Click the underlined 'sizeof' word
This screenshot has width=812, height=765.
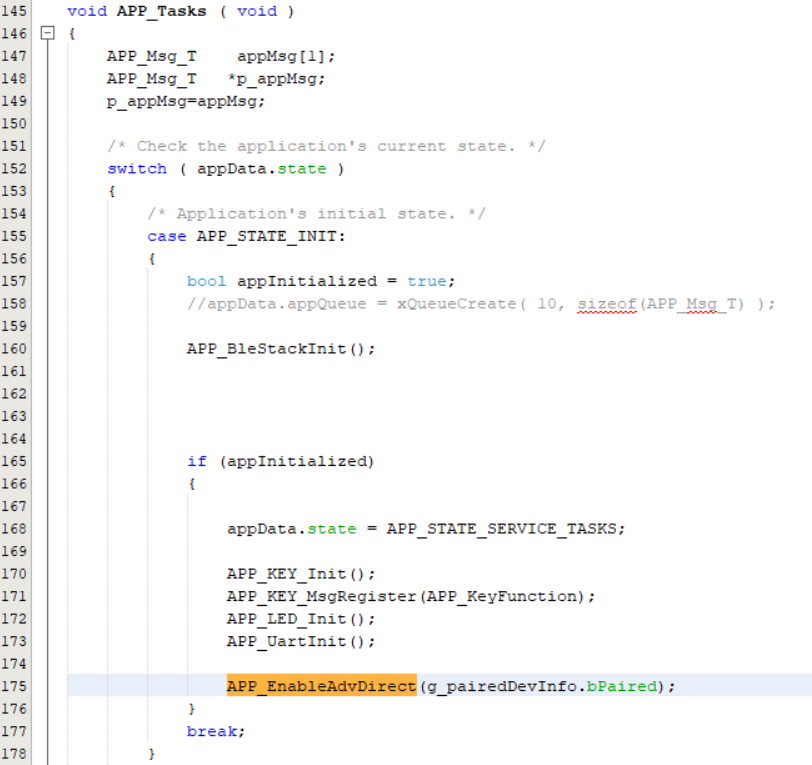(x=606, y=304)
